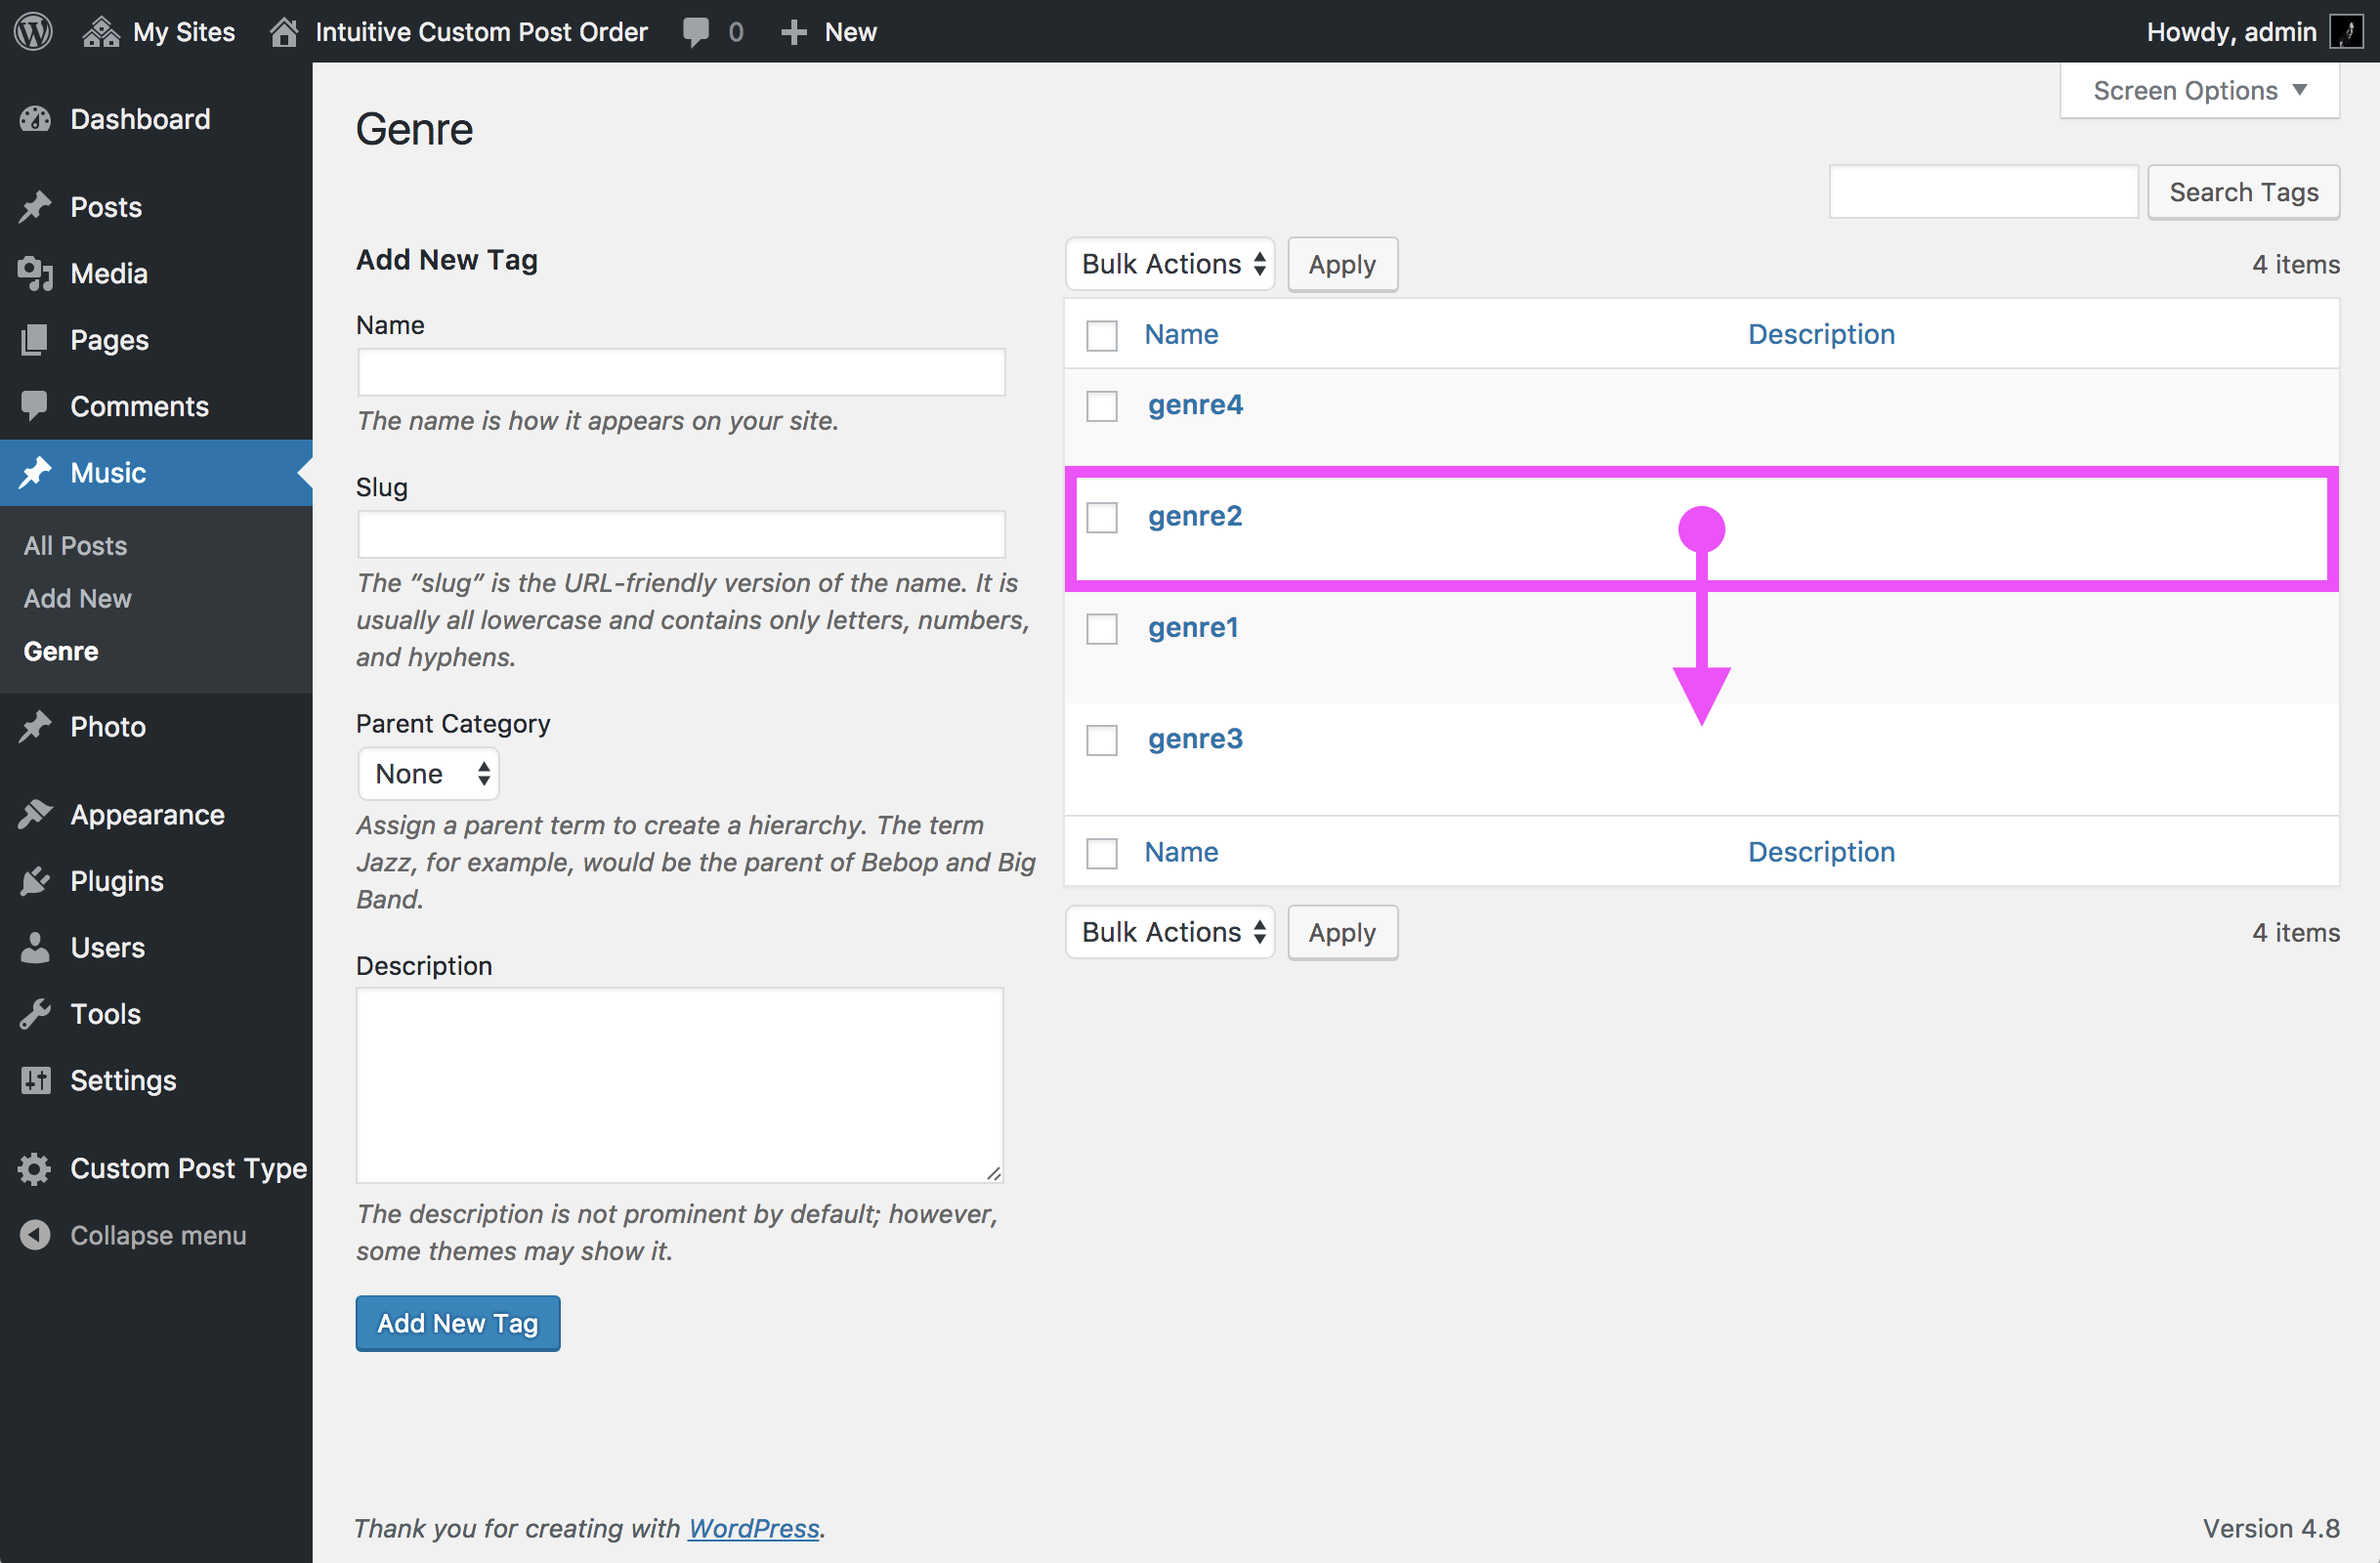Toggle checkbox next to genre4
2380x1563 pixels.
pos(1101,402)
